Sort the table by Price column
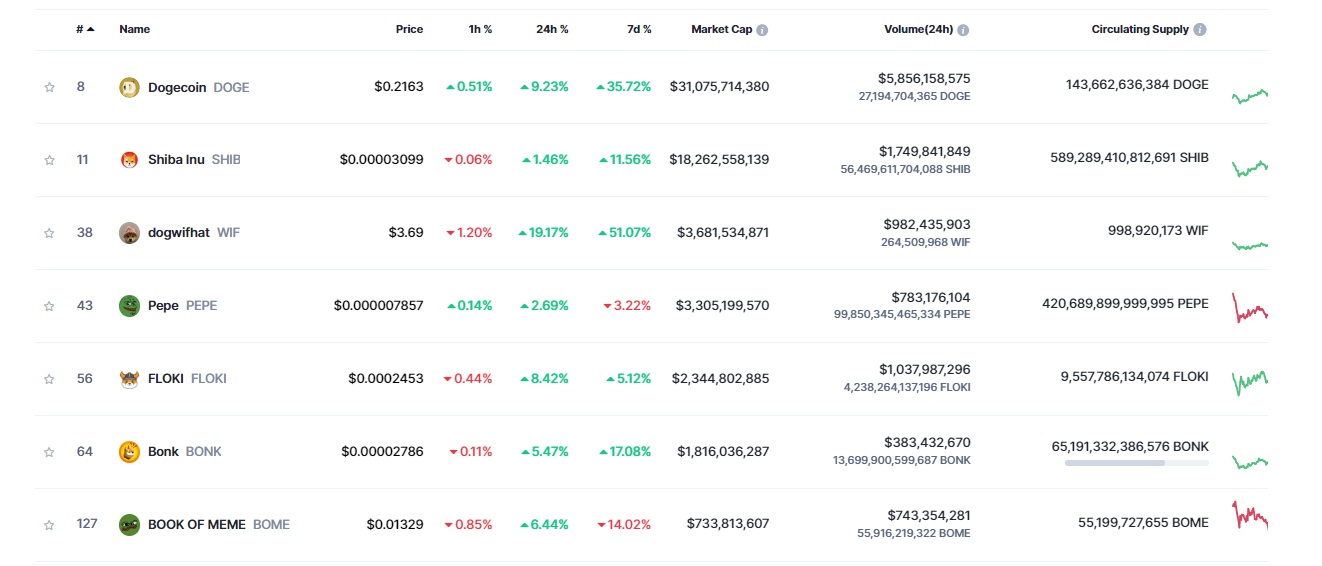Screen dimensions: 1322x566 [x=409, y=29]
